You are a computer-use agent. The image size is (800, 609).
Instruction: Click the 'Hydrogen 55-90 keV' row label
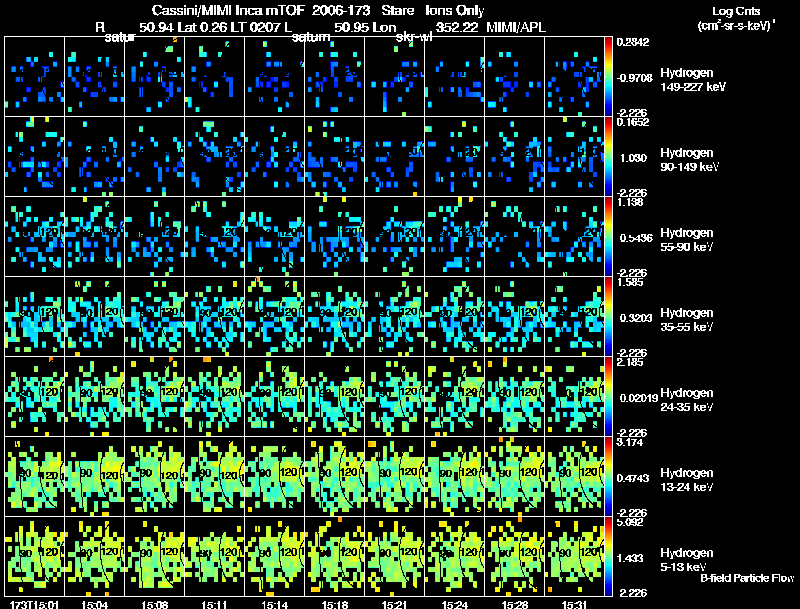tap(687, 240)
